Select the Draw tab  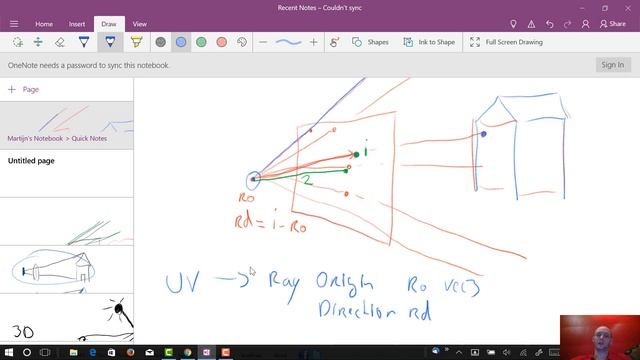109,24
